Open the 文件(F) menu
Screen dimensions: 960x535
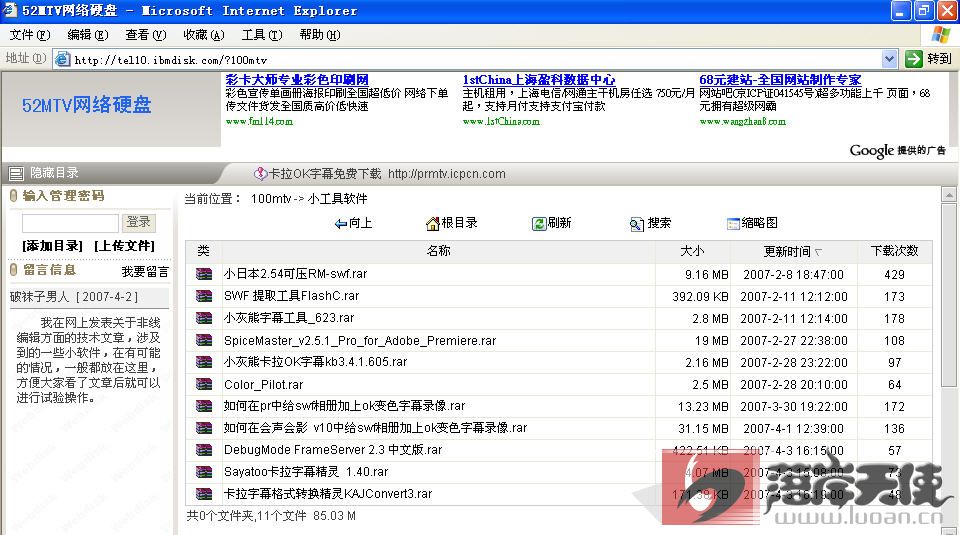(29, 35)
